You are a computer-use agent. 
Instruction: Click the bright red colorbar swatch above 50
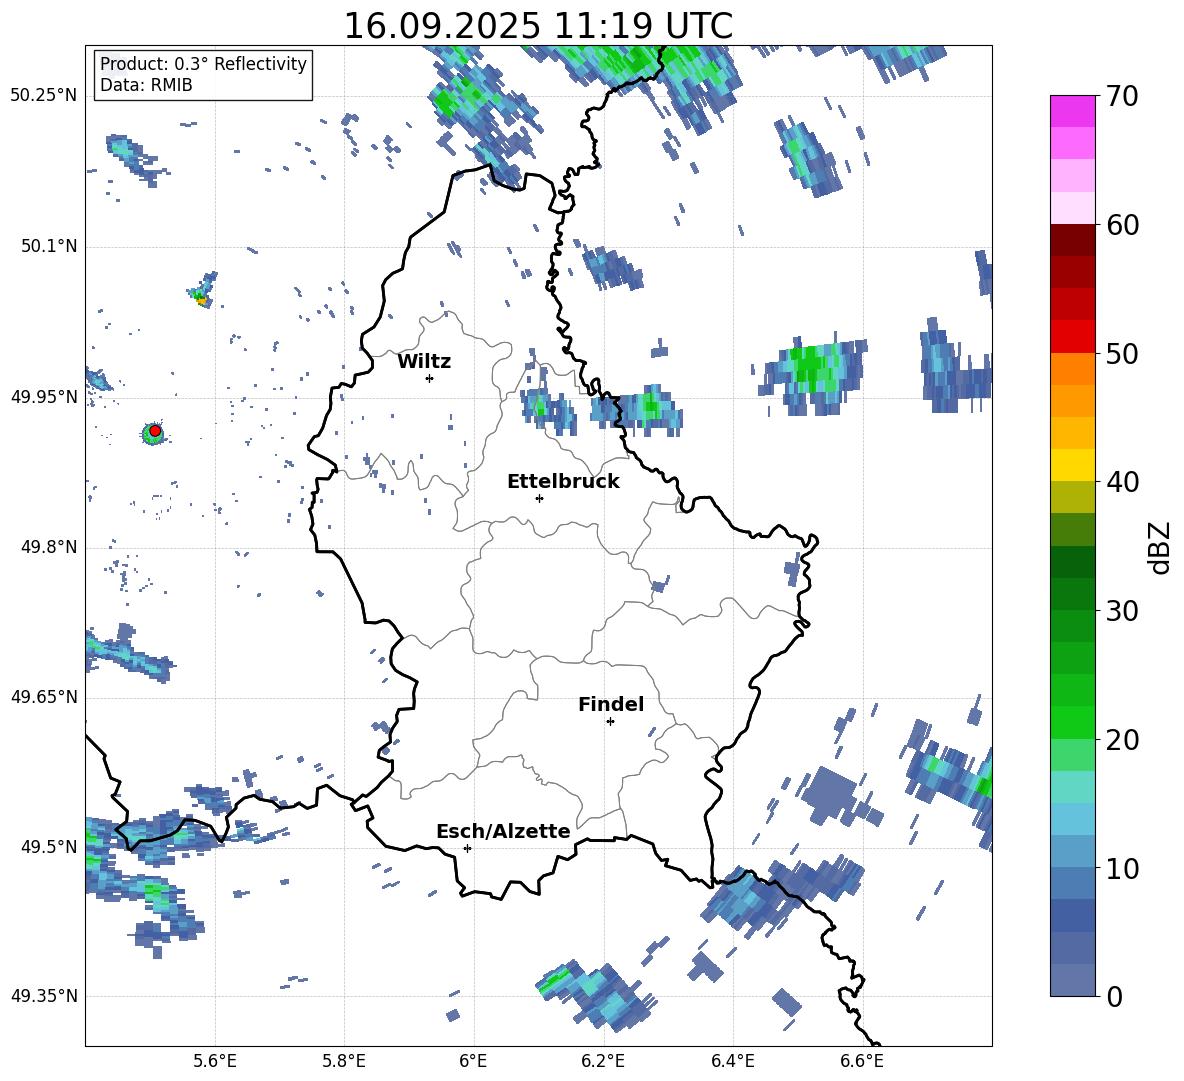(x=1072, y=337)
